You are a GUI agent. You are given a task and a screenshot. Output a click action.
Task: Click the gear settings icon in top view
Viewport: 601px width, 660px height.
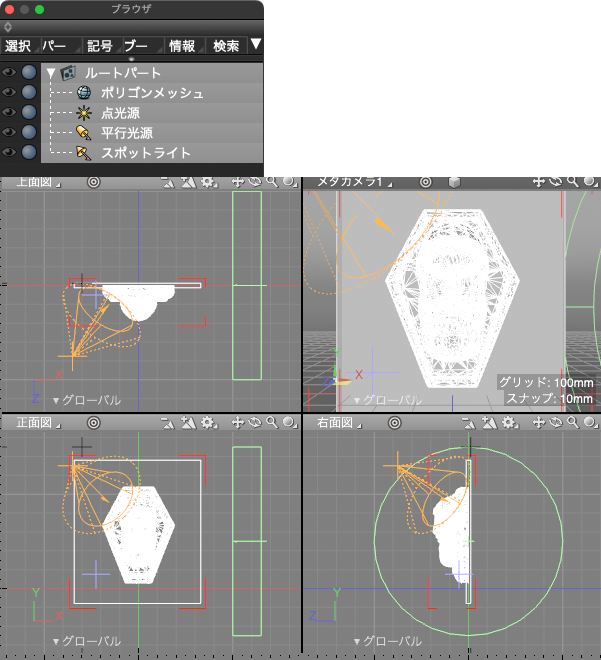click(x=208, y=183)
